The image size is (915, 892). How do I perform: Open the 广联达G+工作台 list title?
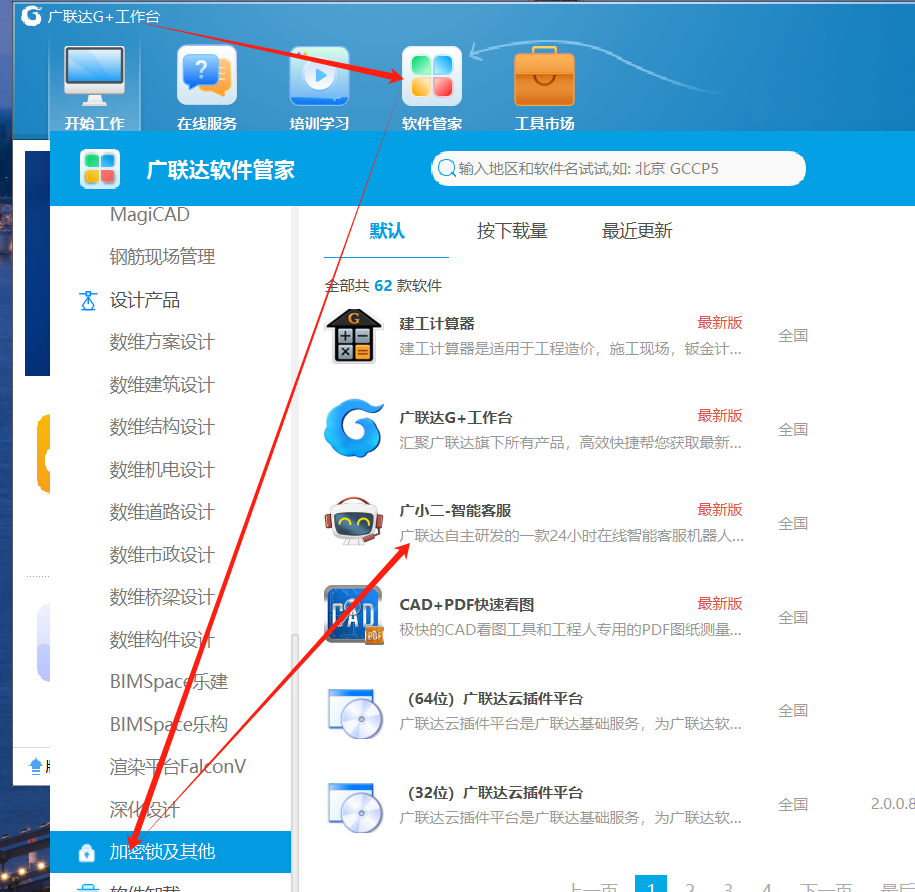tap(456, 418)
